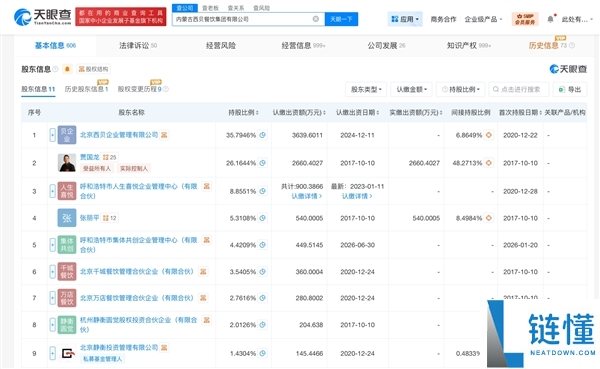600x369 pixels.
Task: Switch to the 公司发展 tab
Action: [386, 46]
